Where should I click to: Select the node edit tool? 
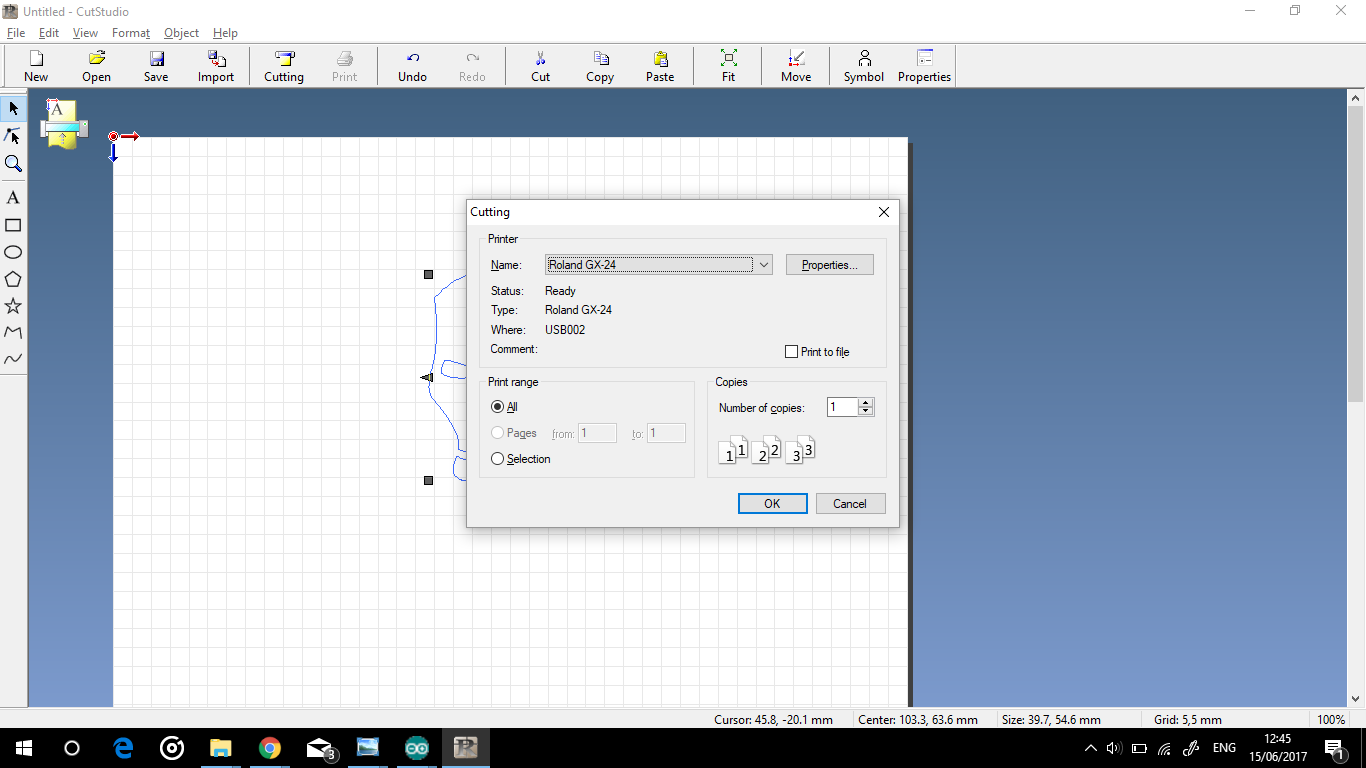click(x=13, y=136)
